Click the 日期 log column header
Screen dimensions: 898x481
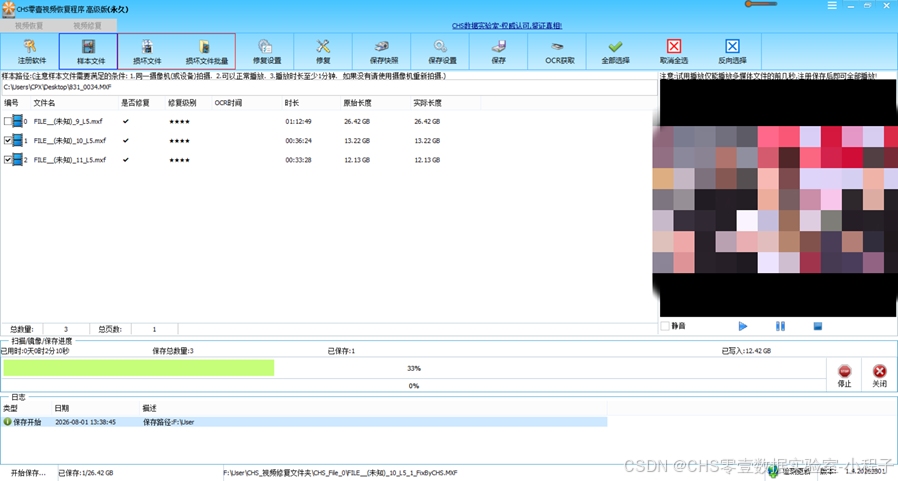pyautogui.click(x=61, y=408)
